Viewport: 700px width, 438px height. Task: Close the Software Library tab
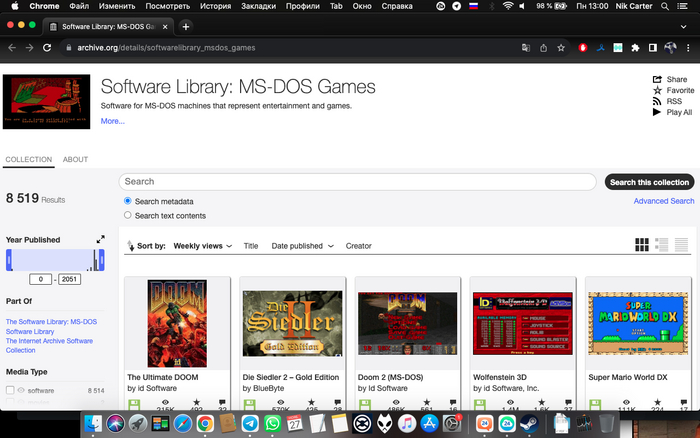[165, 27]
